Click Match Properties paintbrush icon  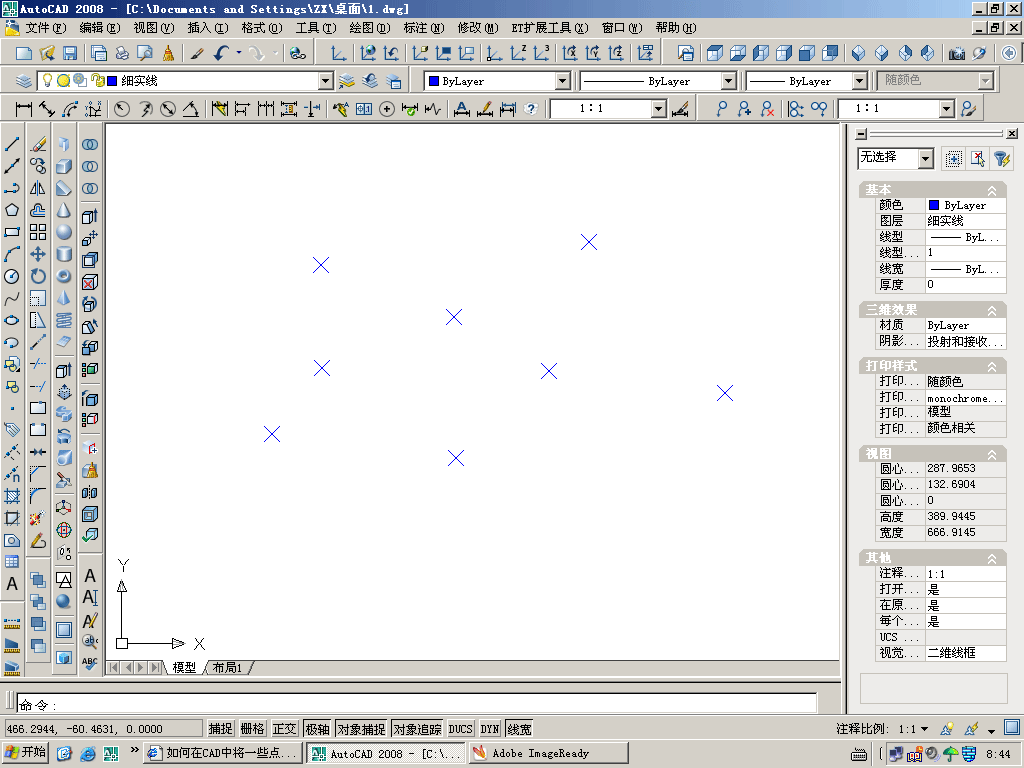click(197, 53)
